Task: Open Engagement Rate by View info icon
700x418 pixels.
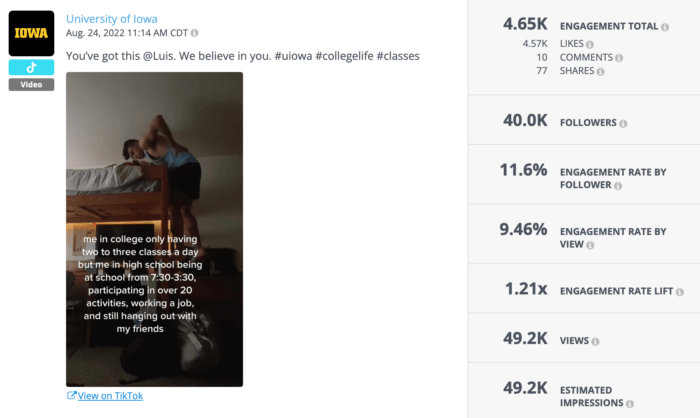Action: click(x=590, y=245)
